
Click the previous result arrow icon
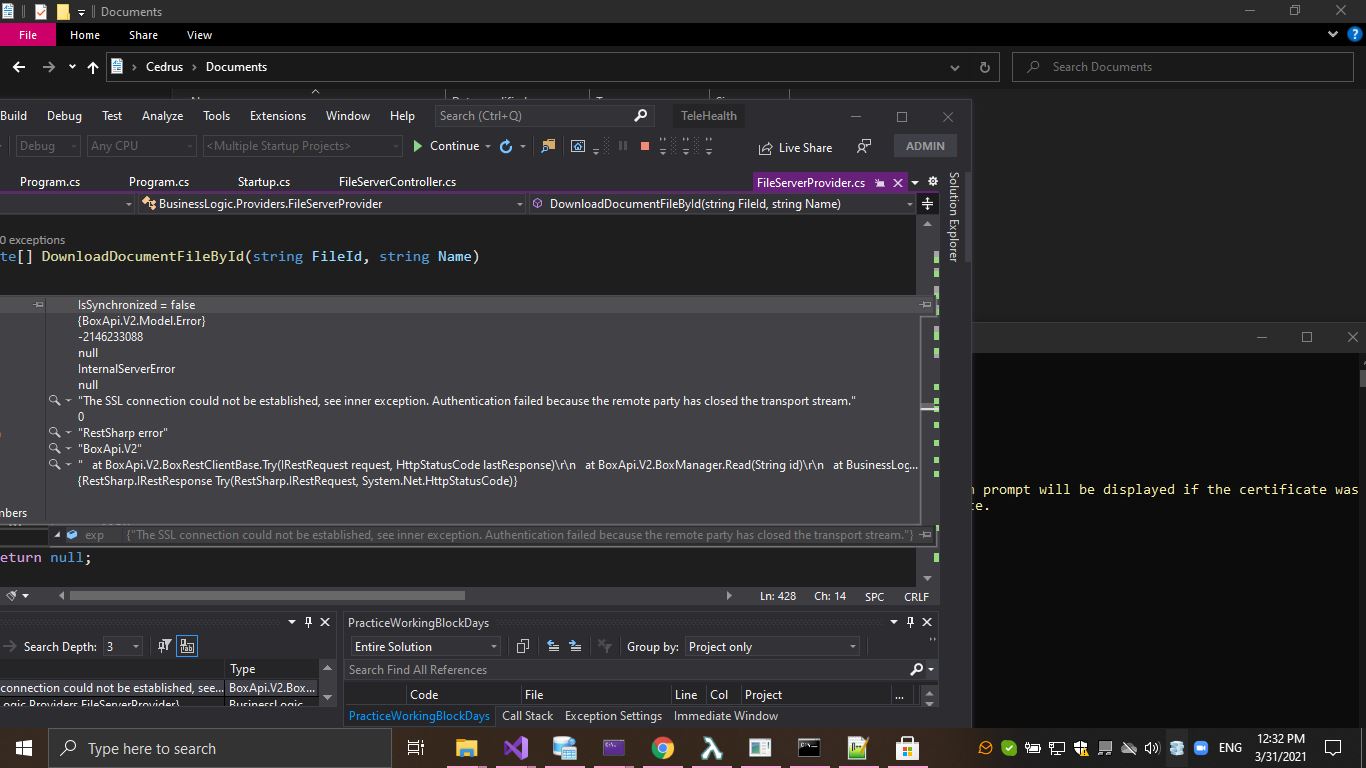(553, 647)
